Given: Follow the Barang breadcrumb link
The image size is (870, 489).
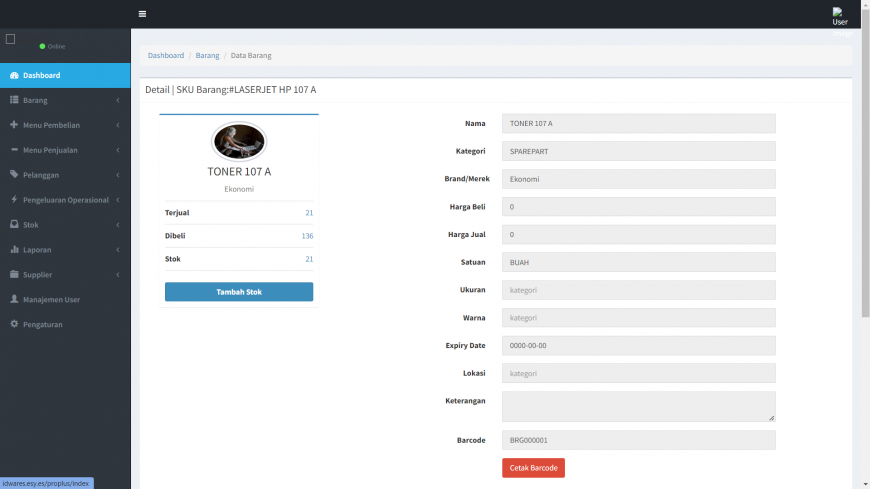Looking at the screenshot, I should (x=208, y=56).
